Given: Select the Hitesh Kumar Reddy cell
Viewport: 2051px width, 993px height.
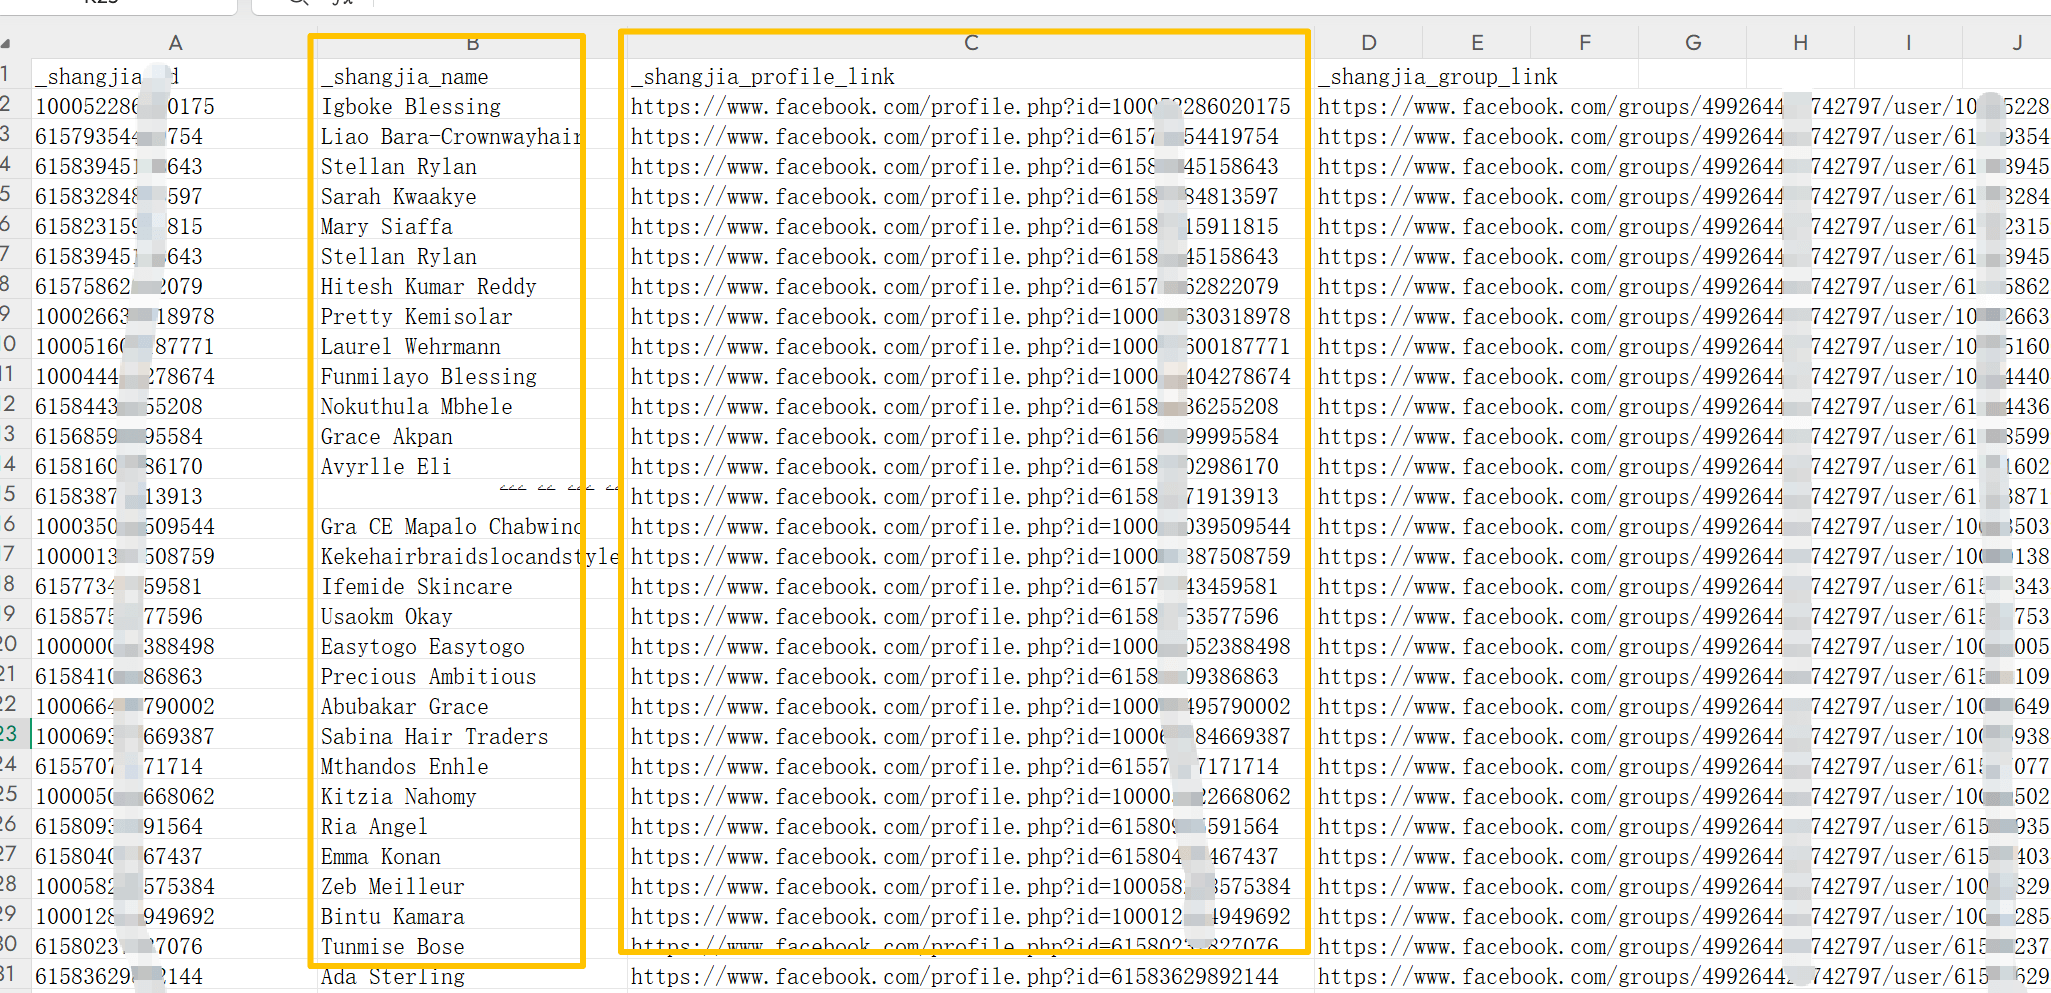Looking at the screenshot, I should click(428, 287).
